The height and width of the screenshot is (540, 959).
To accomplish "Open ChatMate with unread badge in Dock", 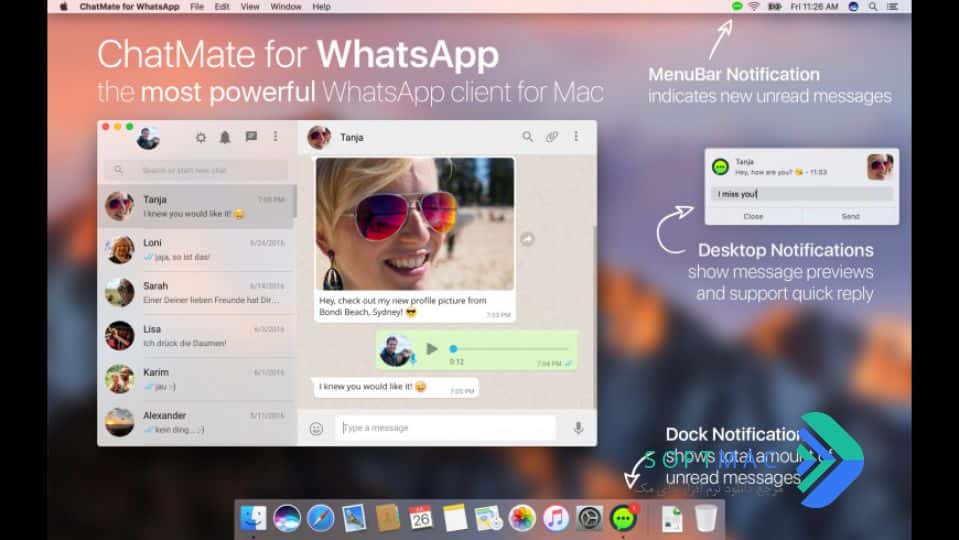I will click(x=623, y=519).
